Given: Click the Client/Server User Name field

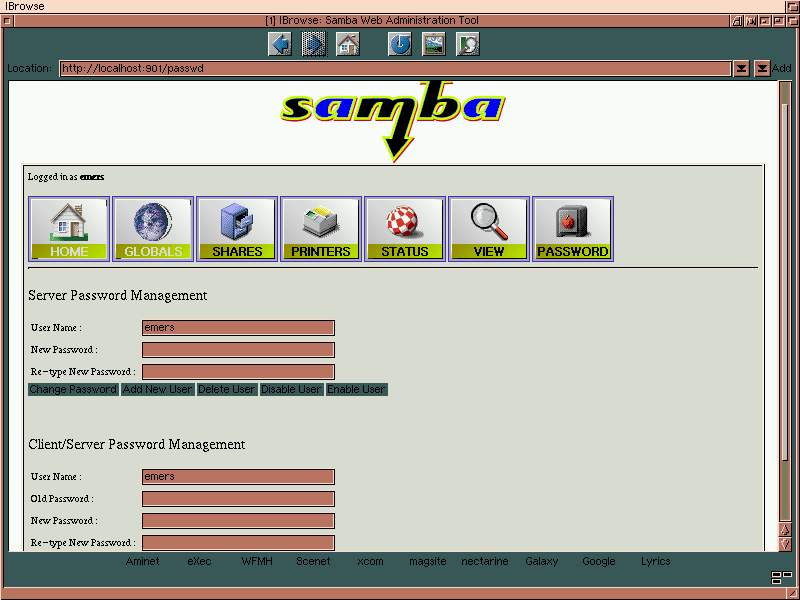Looking at the screenshot, I should [238, 477].
